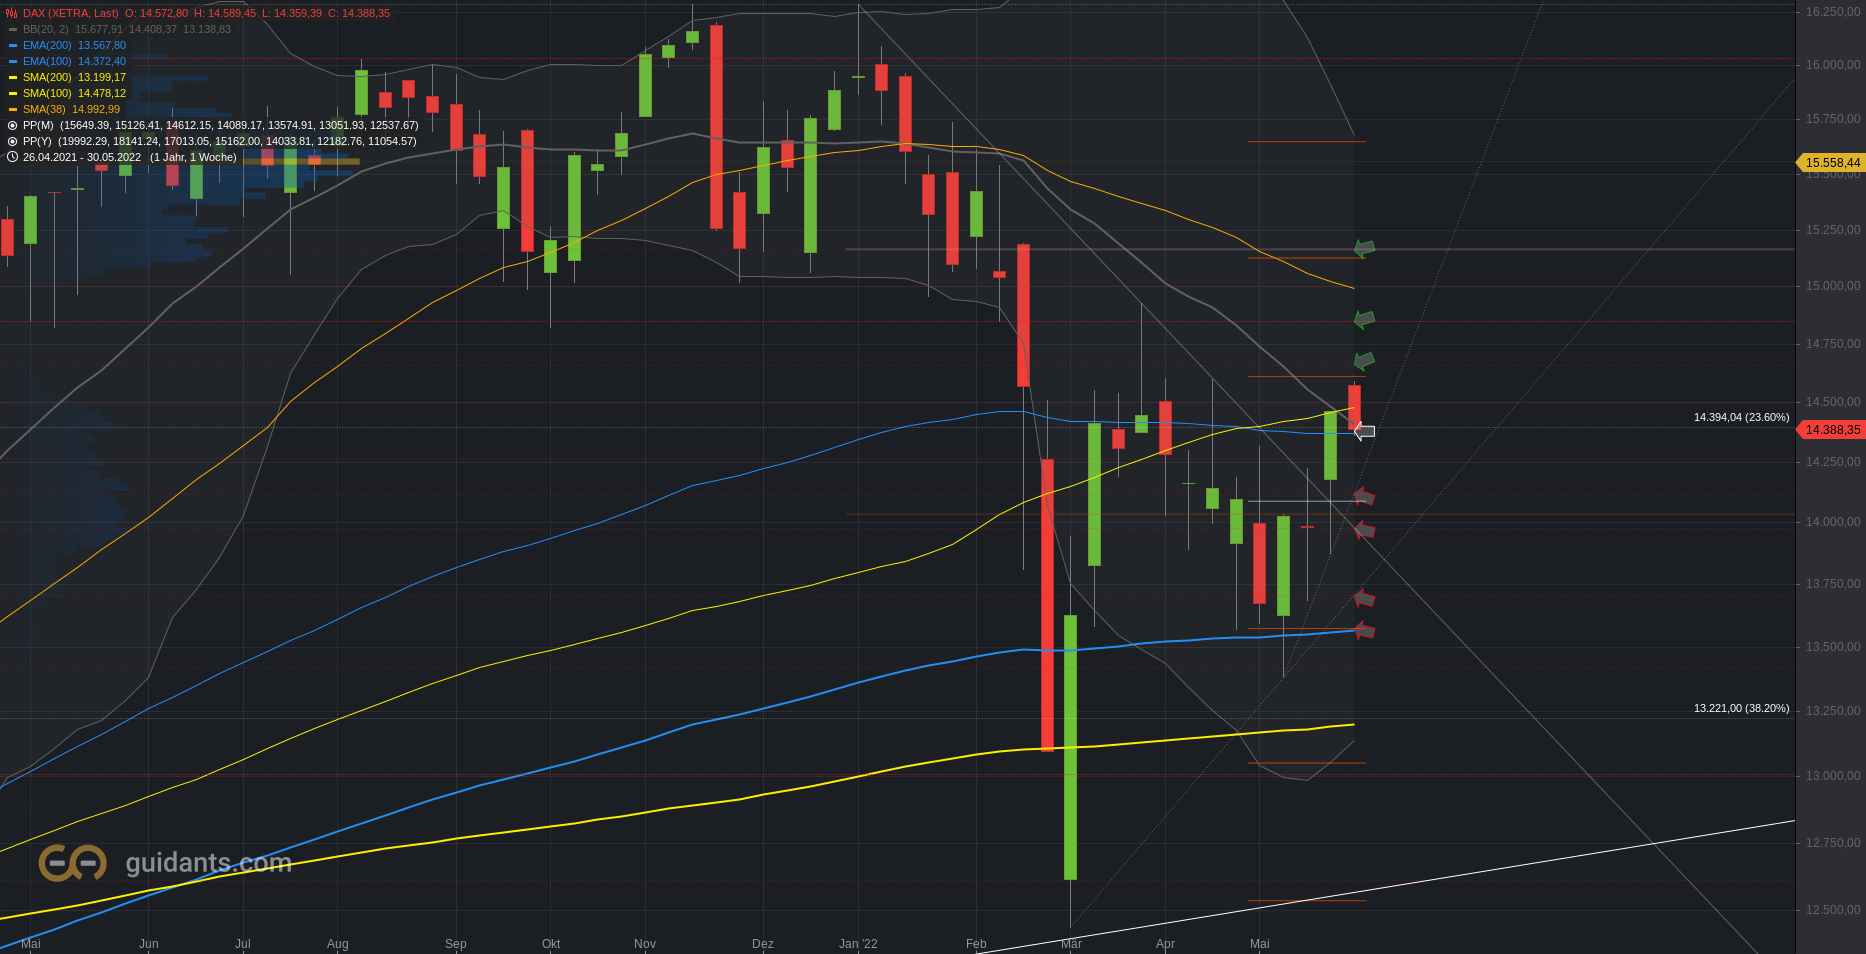Select the white arrow at current price
The image size is (1866, 954).
[1364, 431]
